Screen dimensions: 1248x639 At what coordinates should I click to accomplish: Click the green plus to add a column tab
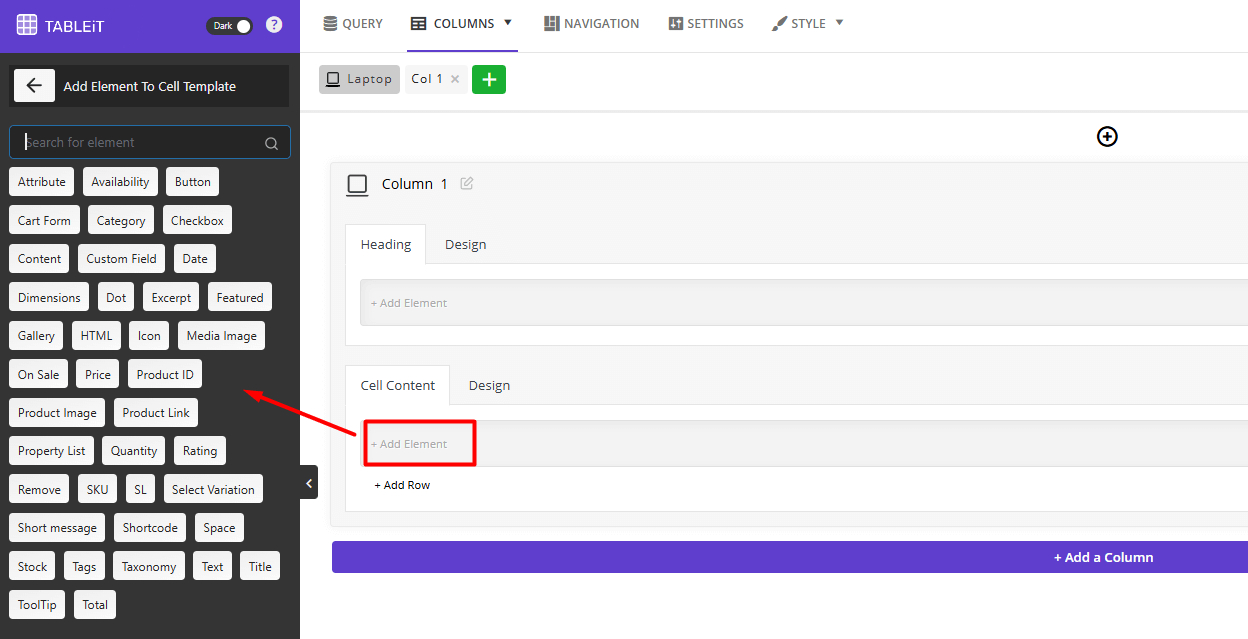click(488, 79)
